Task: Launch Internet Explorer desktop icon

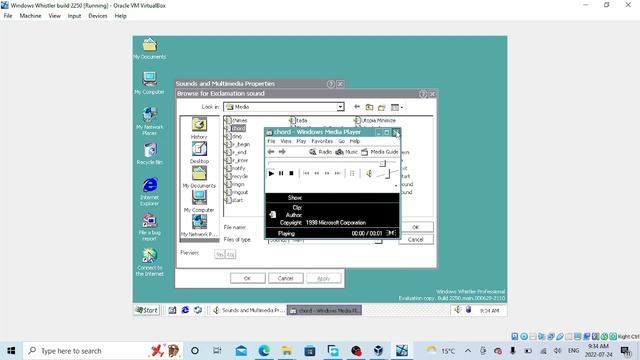Action: pos(149,191)
